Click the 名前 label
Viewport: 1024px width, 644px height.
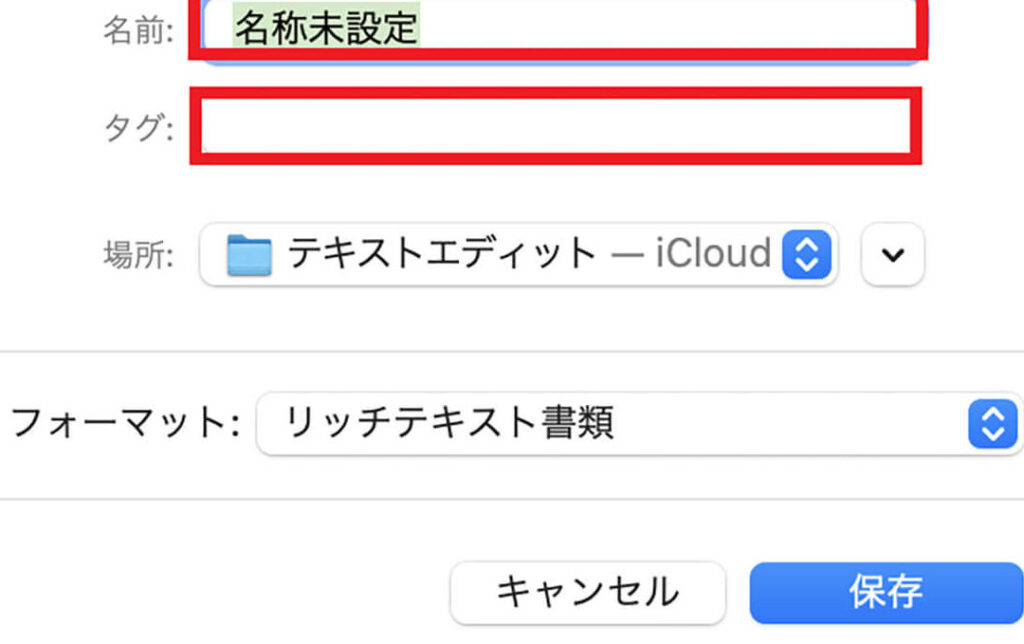point(138,30)
